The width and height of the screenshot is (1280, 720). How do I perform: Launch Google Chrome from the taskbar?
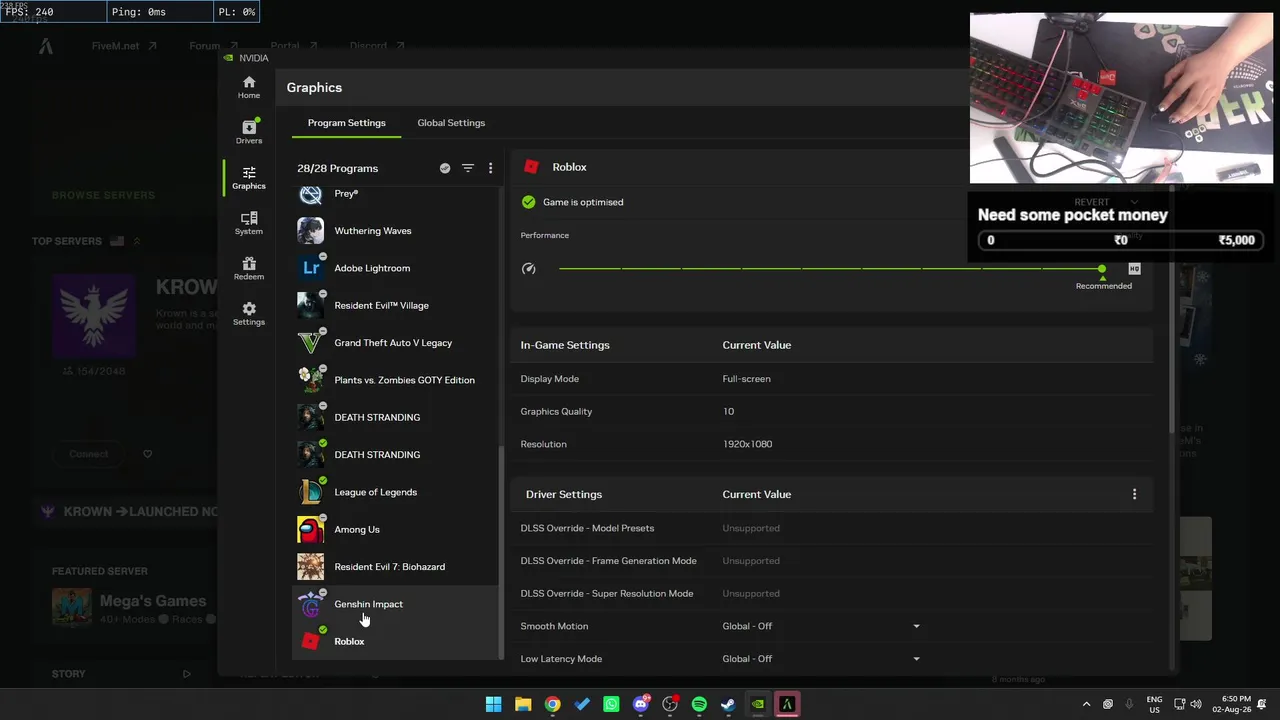(x=552, y=704)
